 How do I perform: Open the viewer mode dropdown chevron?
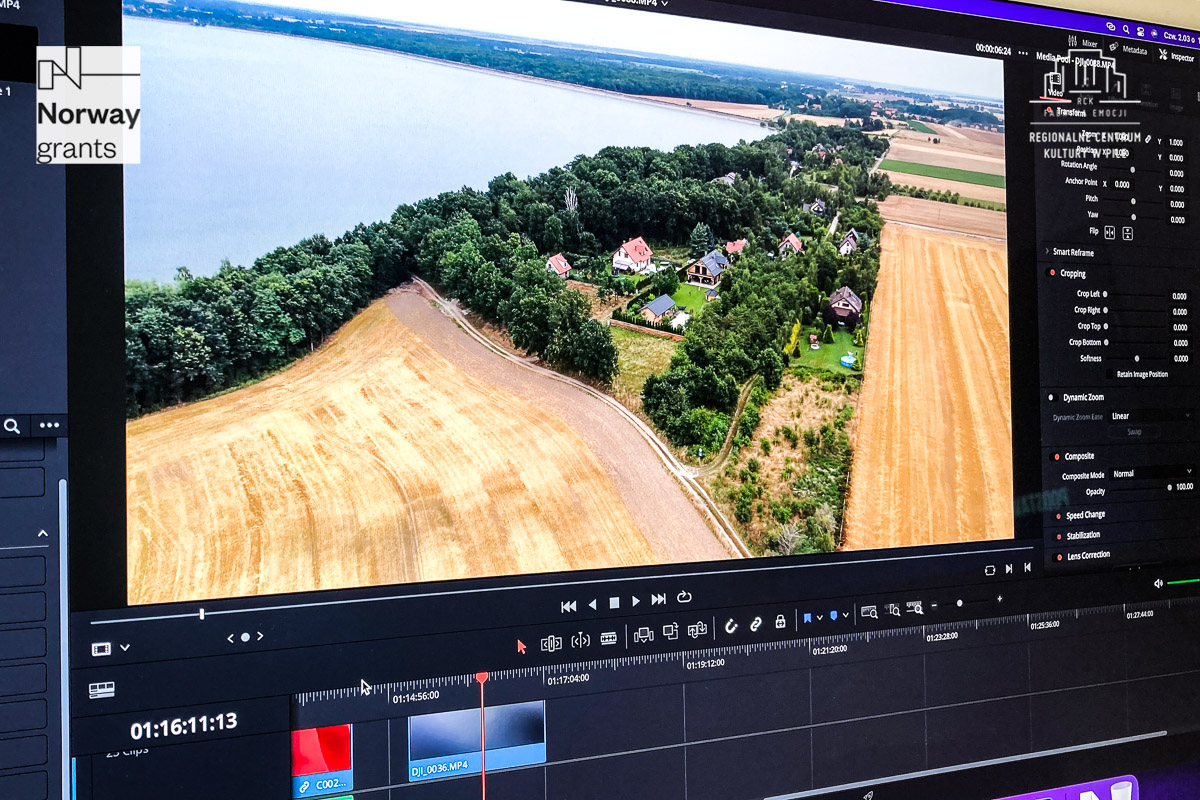click(x=125, y=648)
